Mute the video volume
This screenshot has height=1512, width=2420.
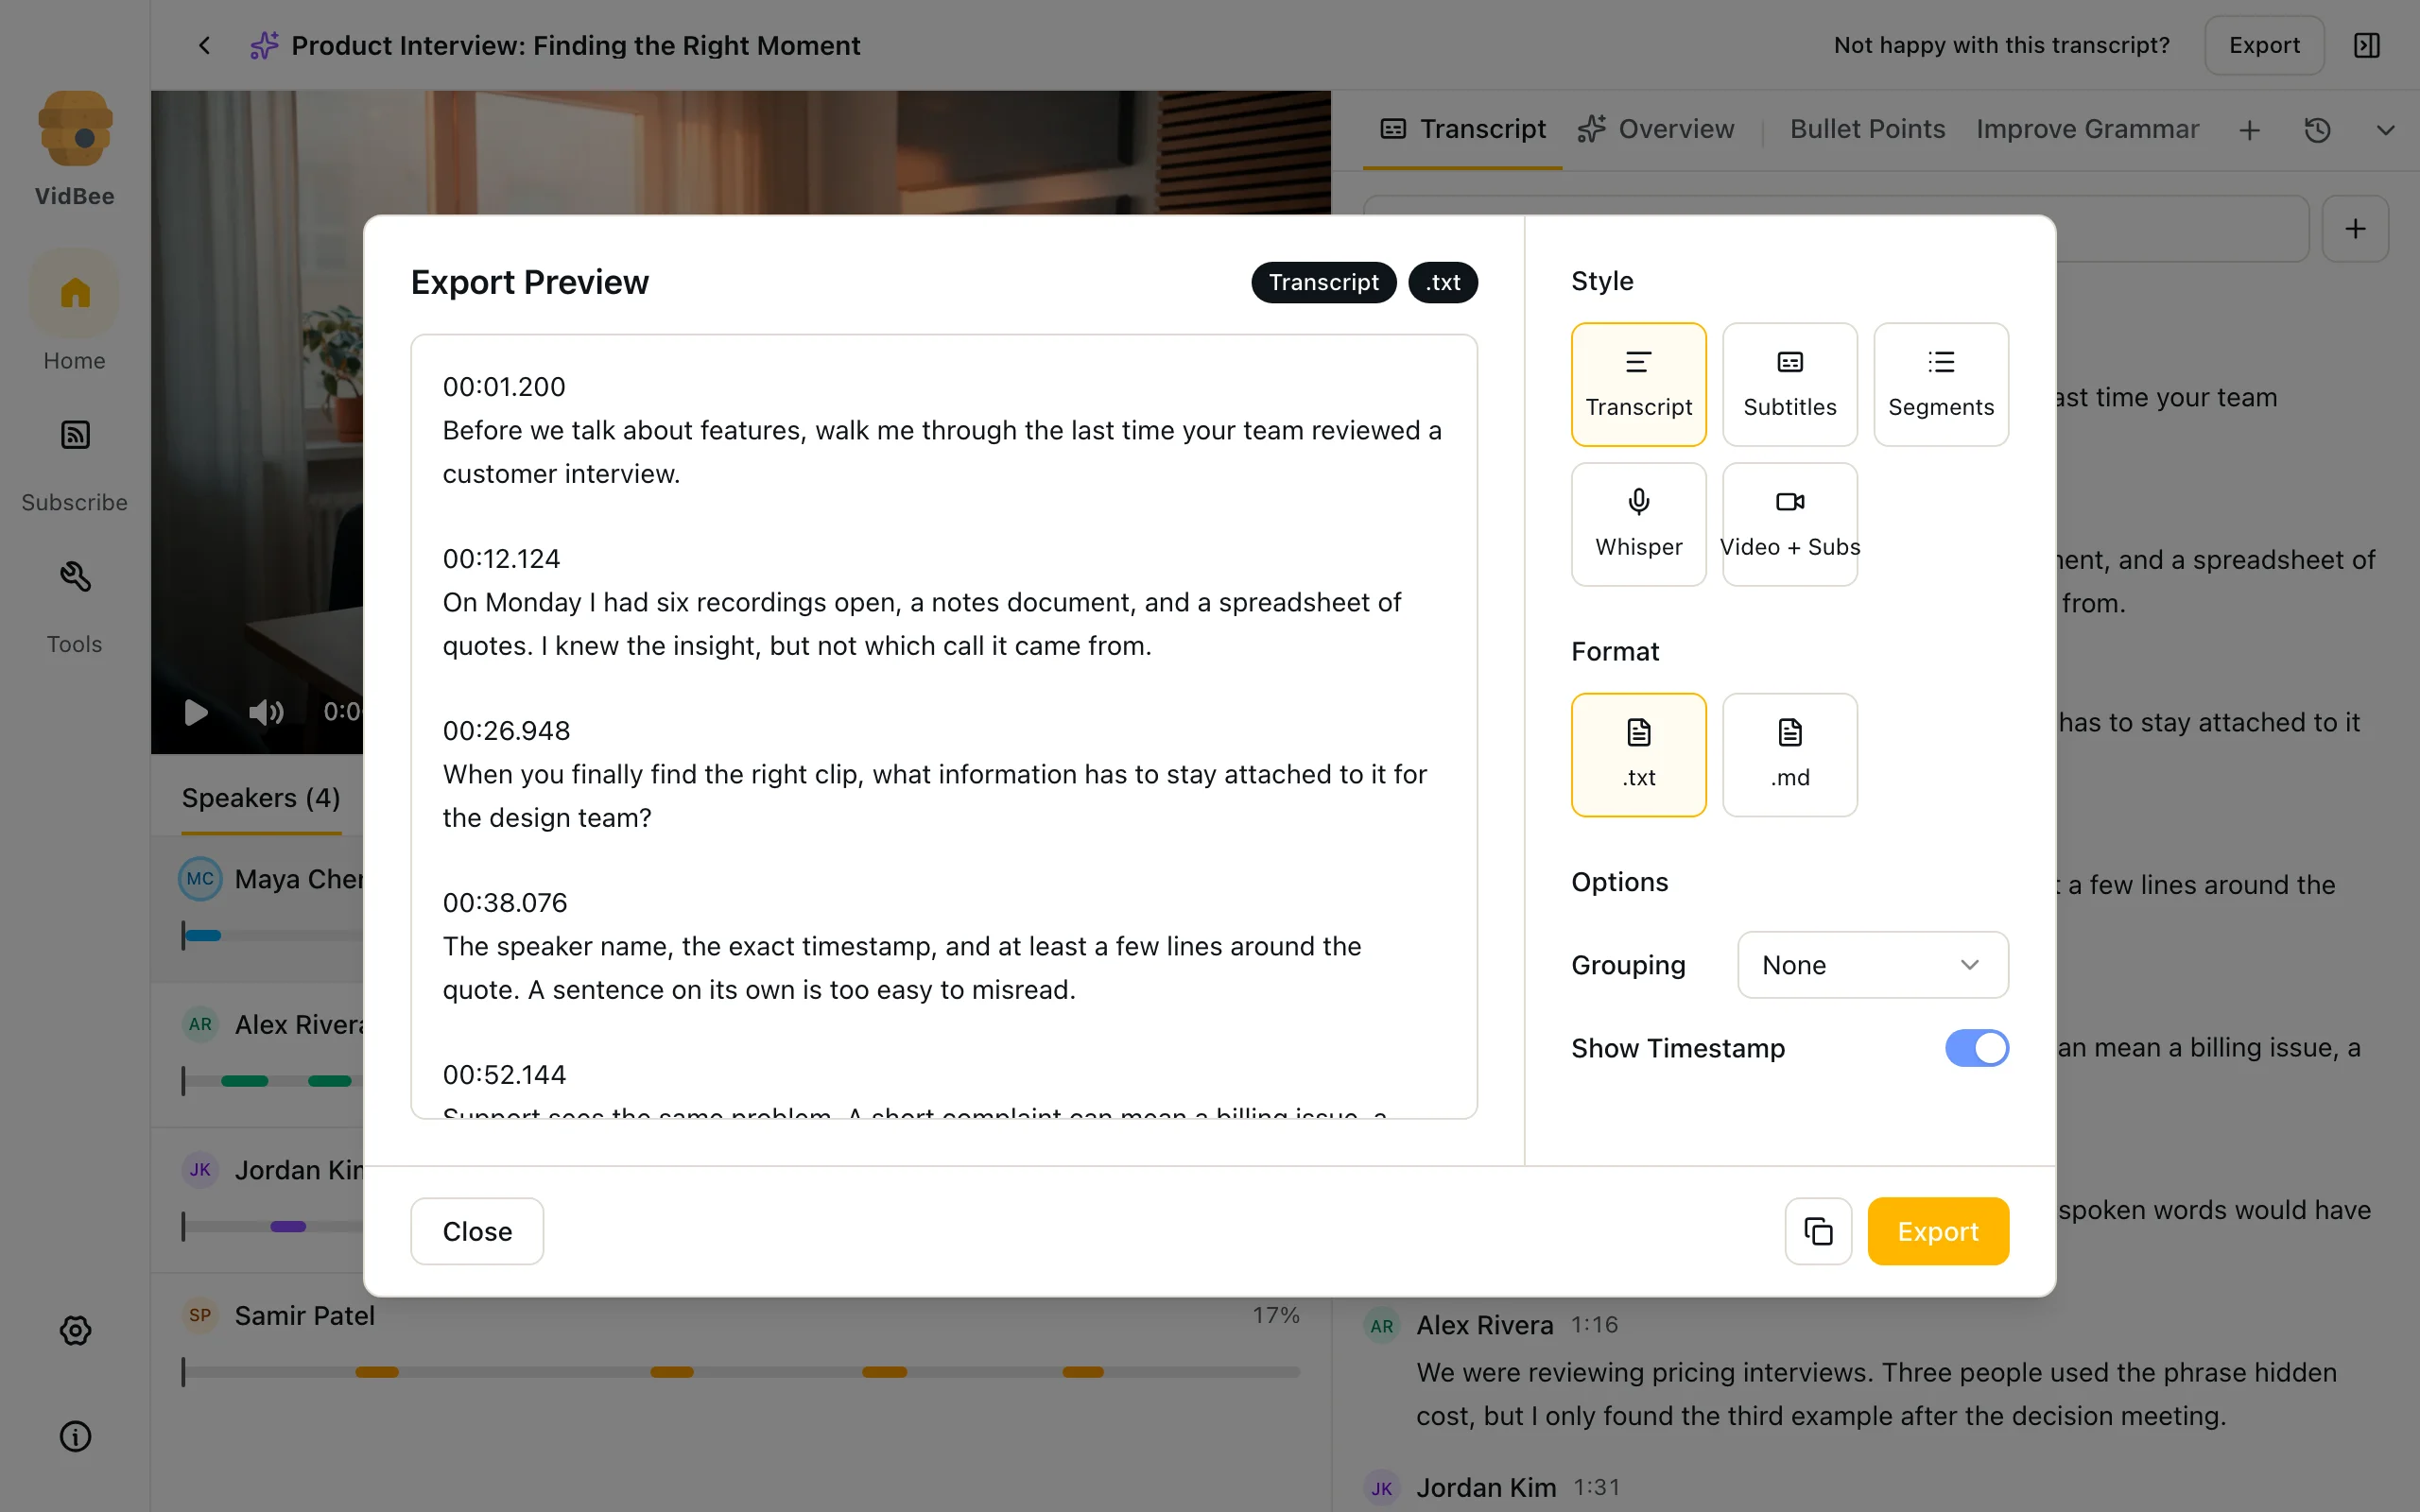click(x=266, y=712)
